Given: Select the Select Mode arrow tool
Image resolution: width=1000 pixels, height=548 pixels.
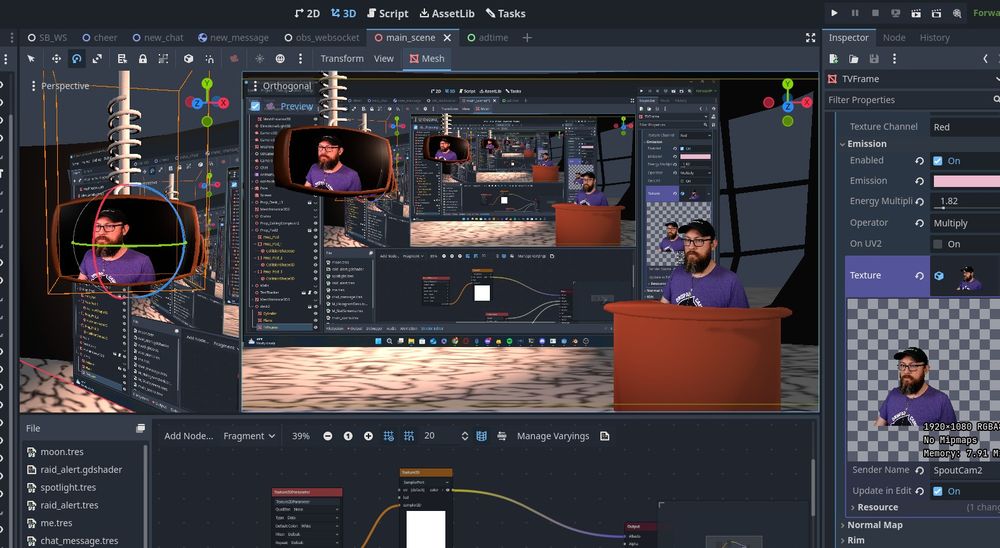Looking at the screenshot, I should click(31, 59).
